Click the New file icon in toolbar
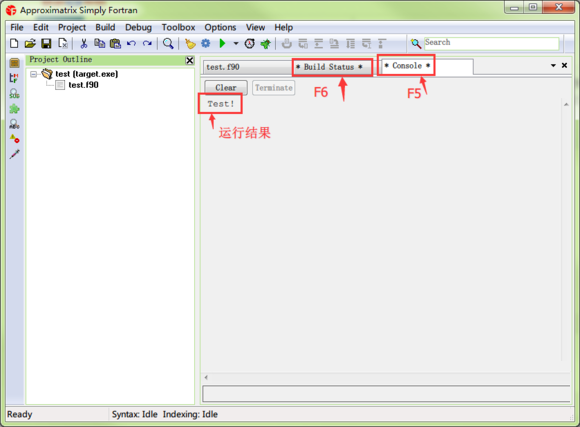 click(14, 44)
